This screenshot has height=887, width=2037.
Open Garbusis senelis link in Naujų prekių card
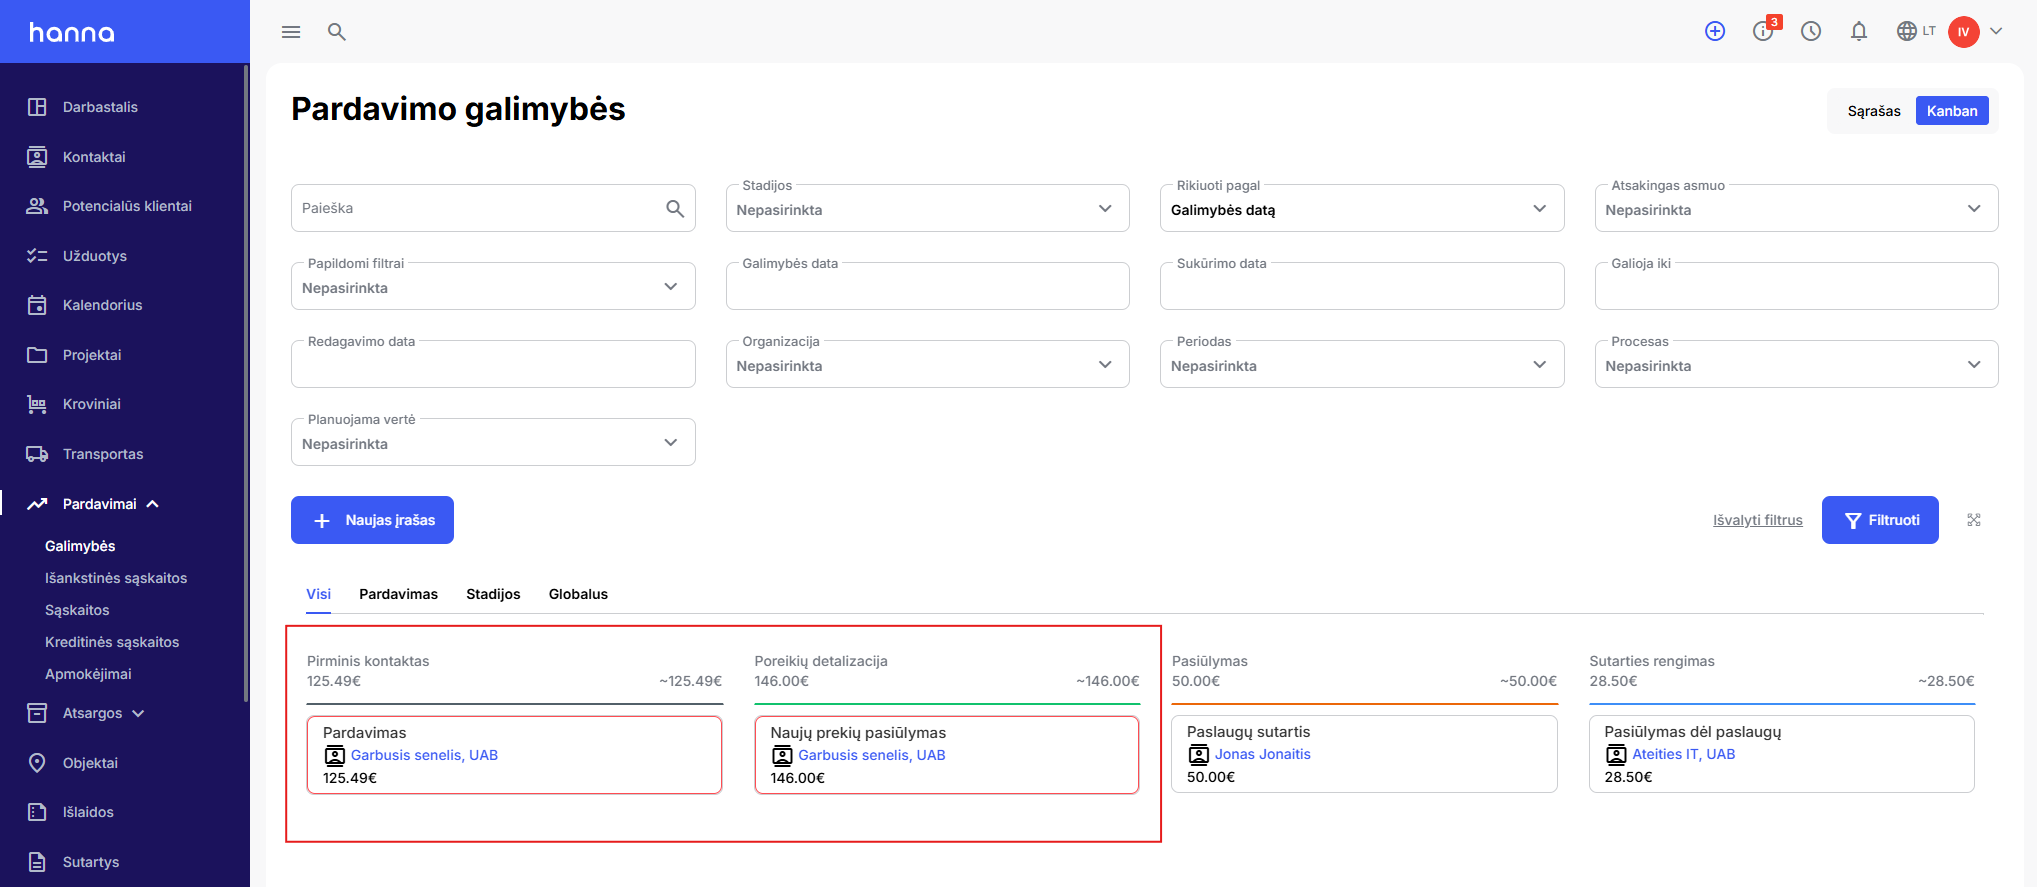(x=871, y=755)
